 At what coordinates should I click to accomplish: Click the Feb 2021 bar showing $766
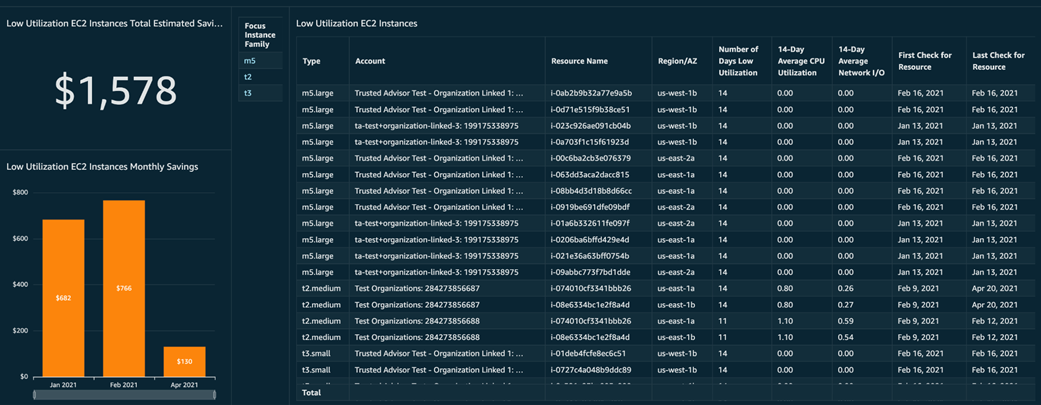tap(123, 288)
